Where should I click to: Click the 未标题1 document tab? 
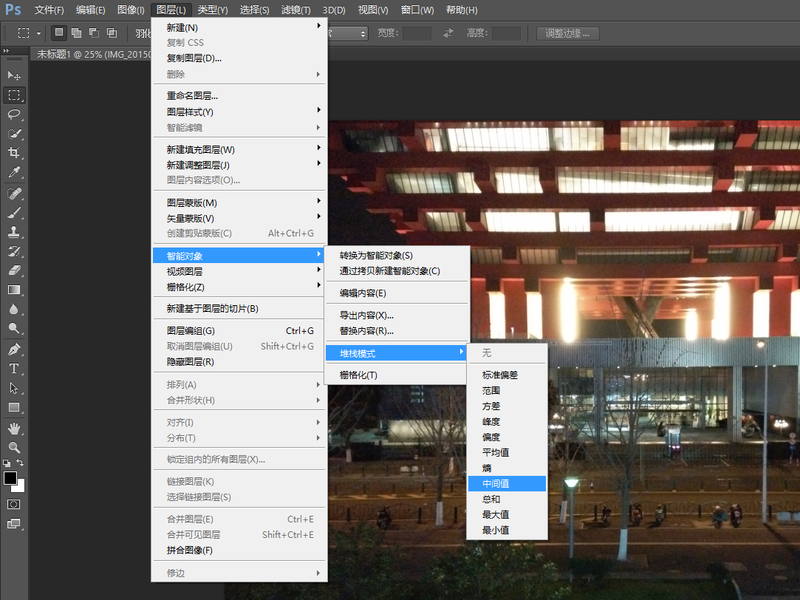pyautogui.click(x=90, y=55)
